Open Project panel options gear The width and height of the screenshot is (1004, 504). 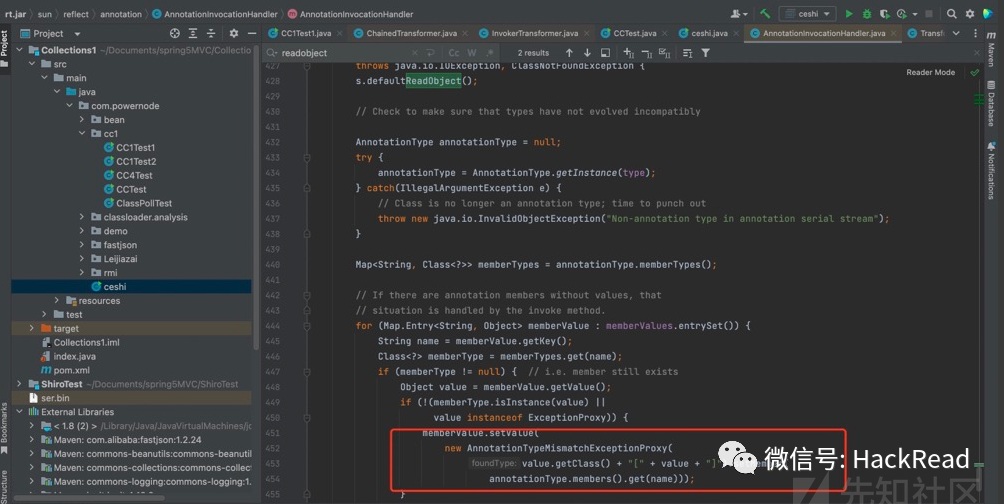coord(234,33)
